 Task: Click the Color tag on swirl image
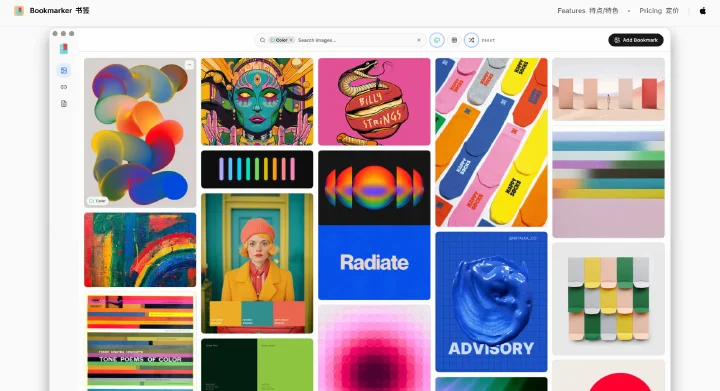pos(97,201)
